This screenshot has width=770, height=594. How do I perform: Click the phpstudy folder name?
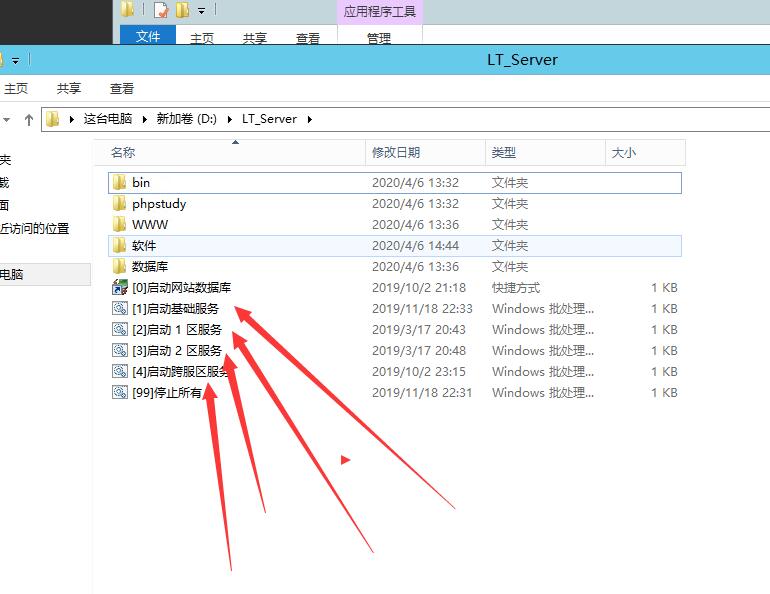click(159, 204)
